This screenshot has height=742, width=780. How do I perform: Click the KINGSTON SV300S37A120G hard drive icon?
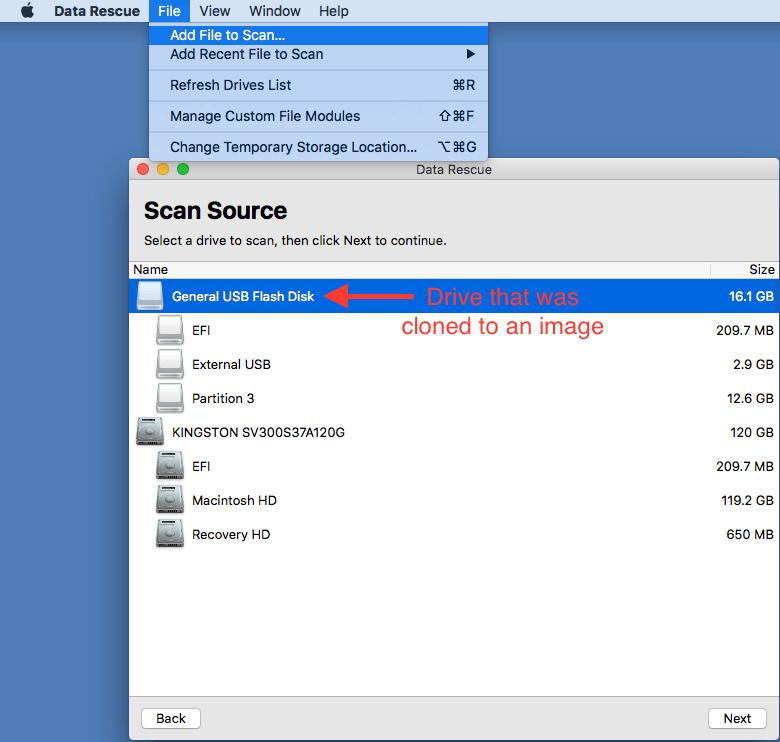pyautogui.click(x=150, y=432)
